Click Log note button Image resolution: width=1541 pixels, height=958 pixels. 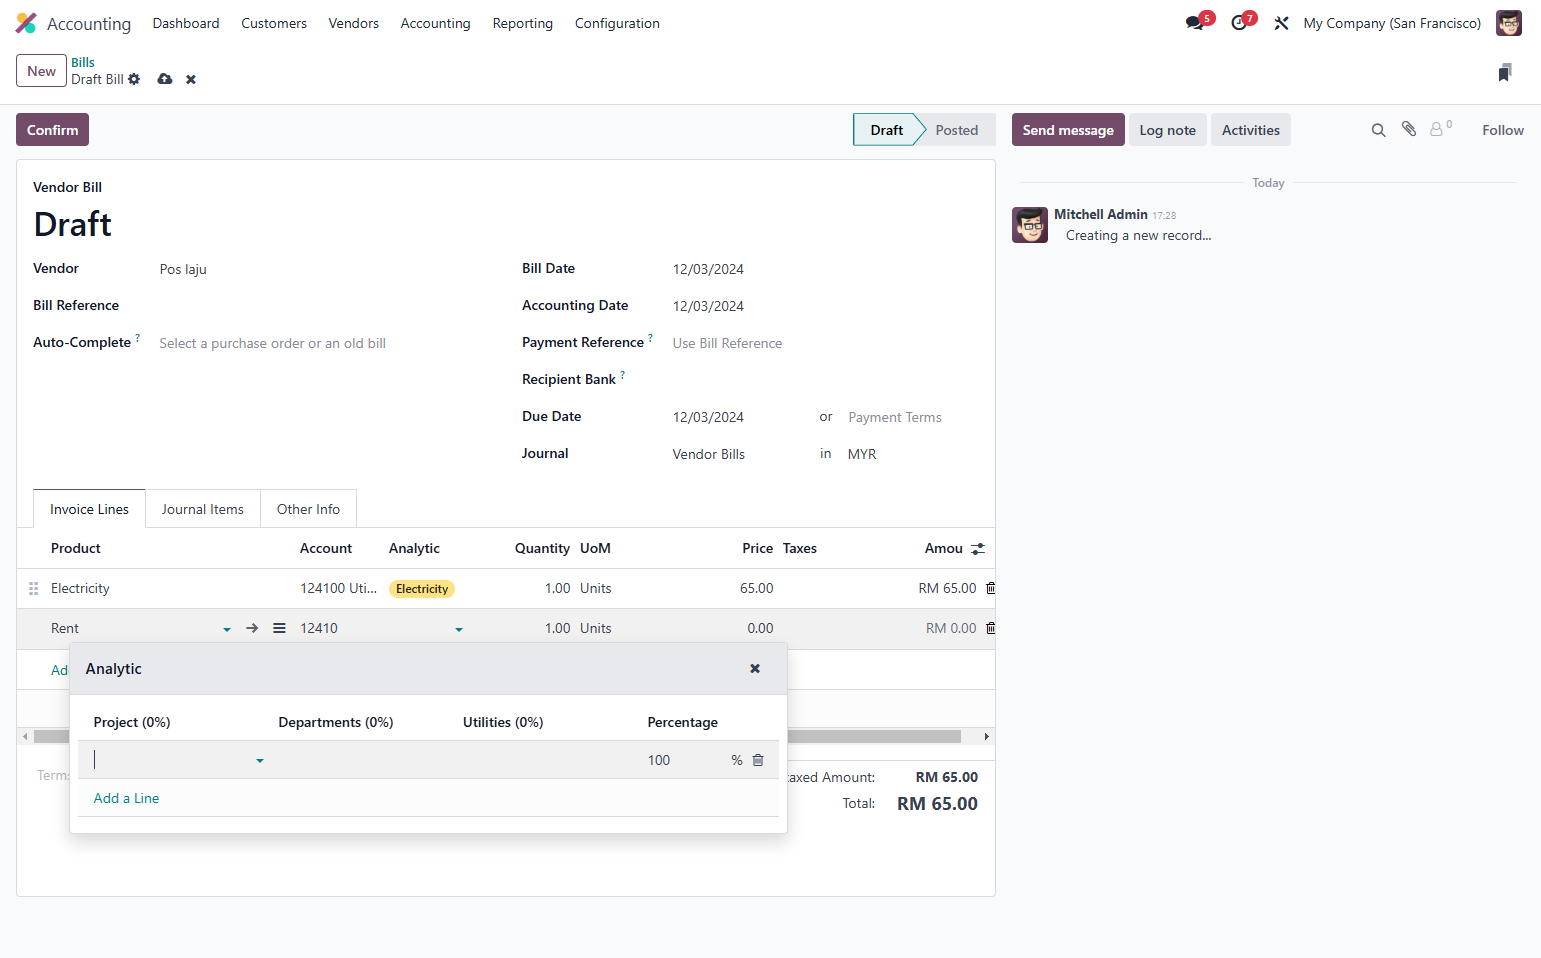tap(1167, 130)
